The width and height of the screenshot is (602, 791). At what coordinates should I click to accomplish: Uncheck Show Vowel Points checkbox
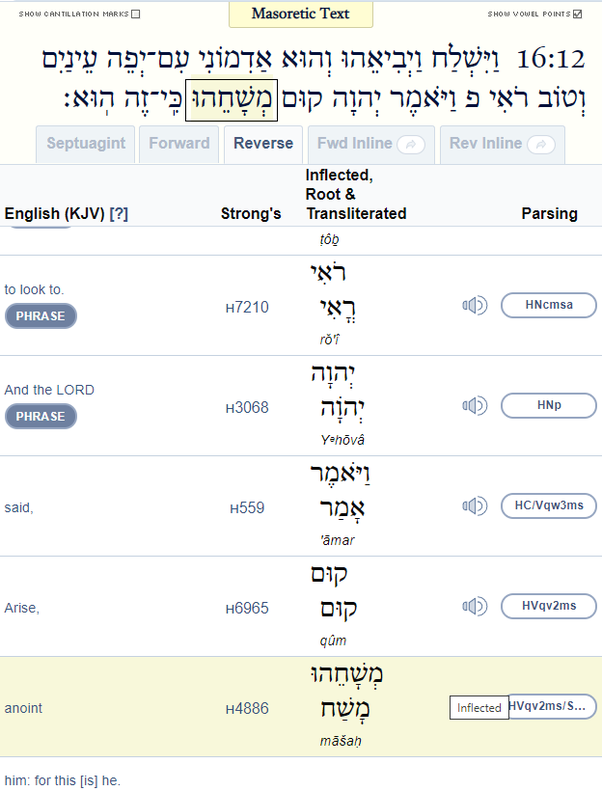[x=578, y=14]
